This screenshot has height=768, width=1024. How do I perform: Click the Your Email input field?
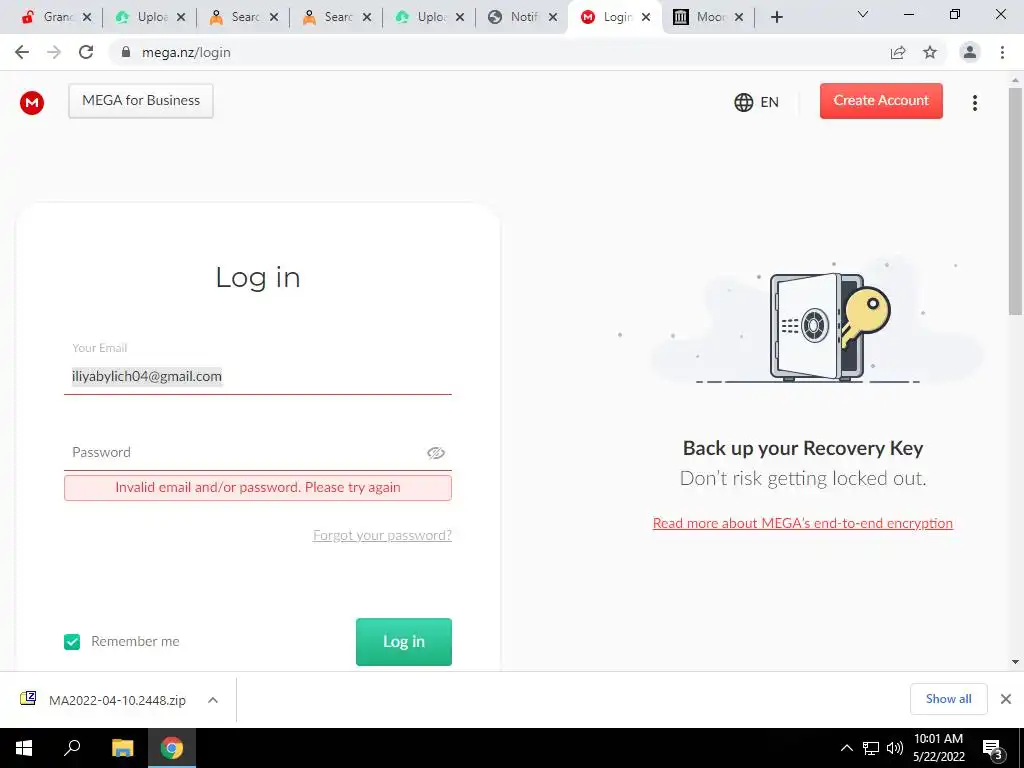tap(257, 376)
